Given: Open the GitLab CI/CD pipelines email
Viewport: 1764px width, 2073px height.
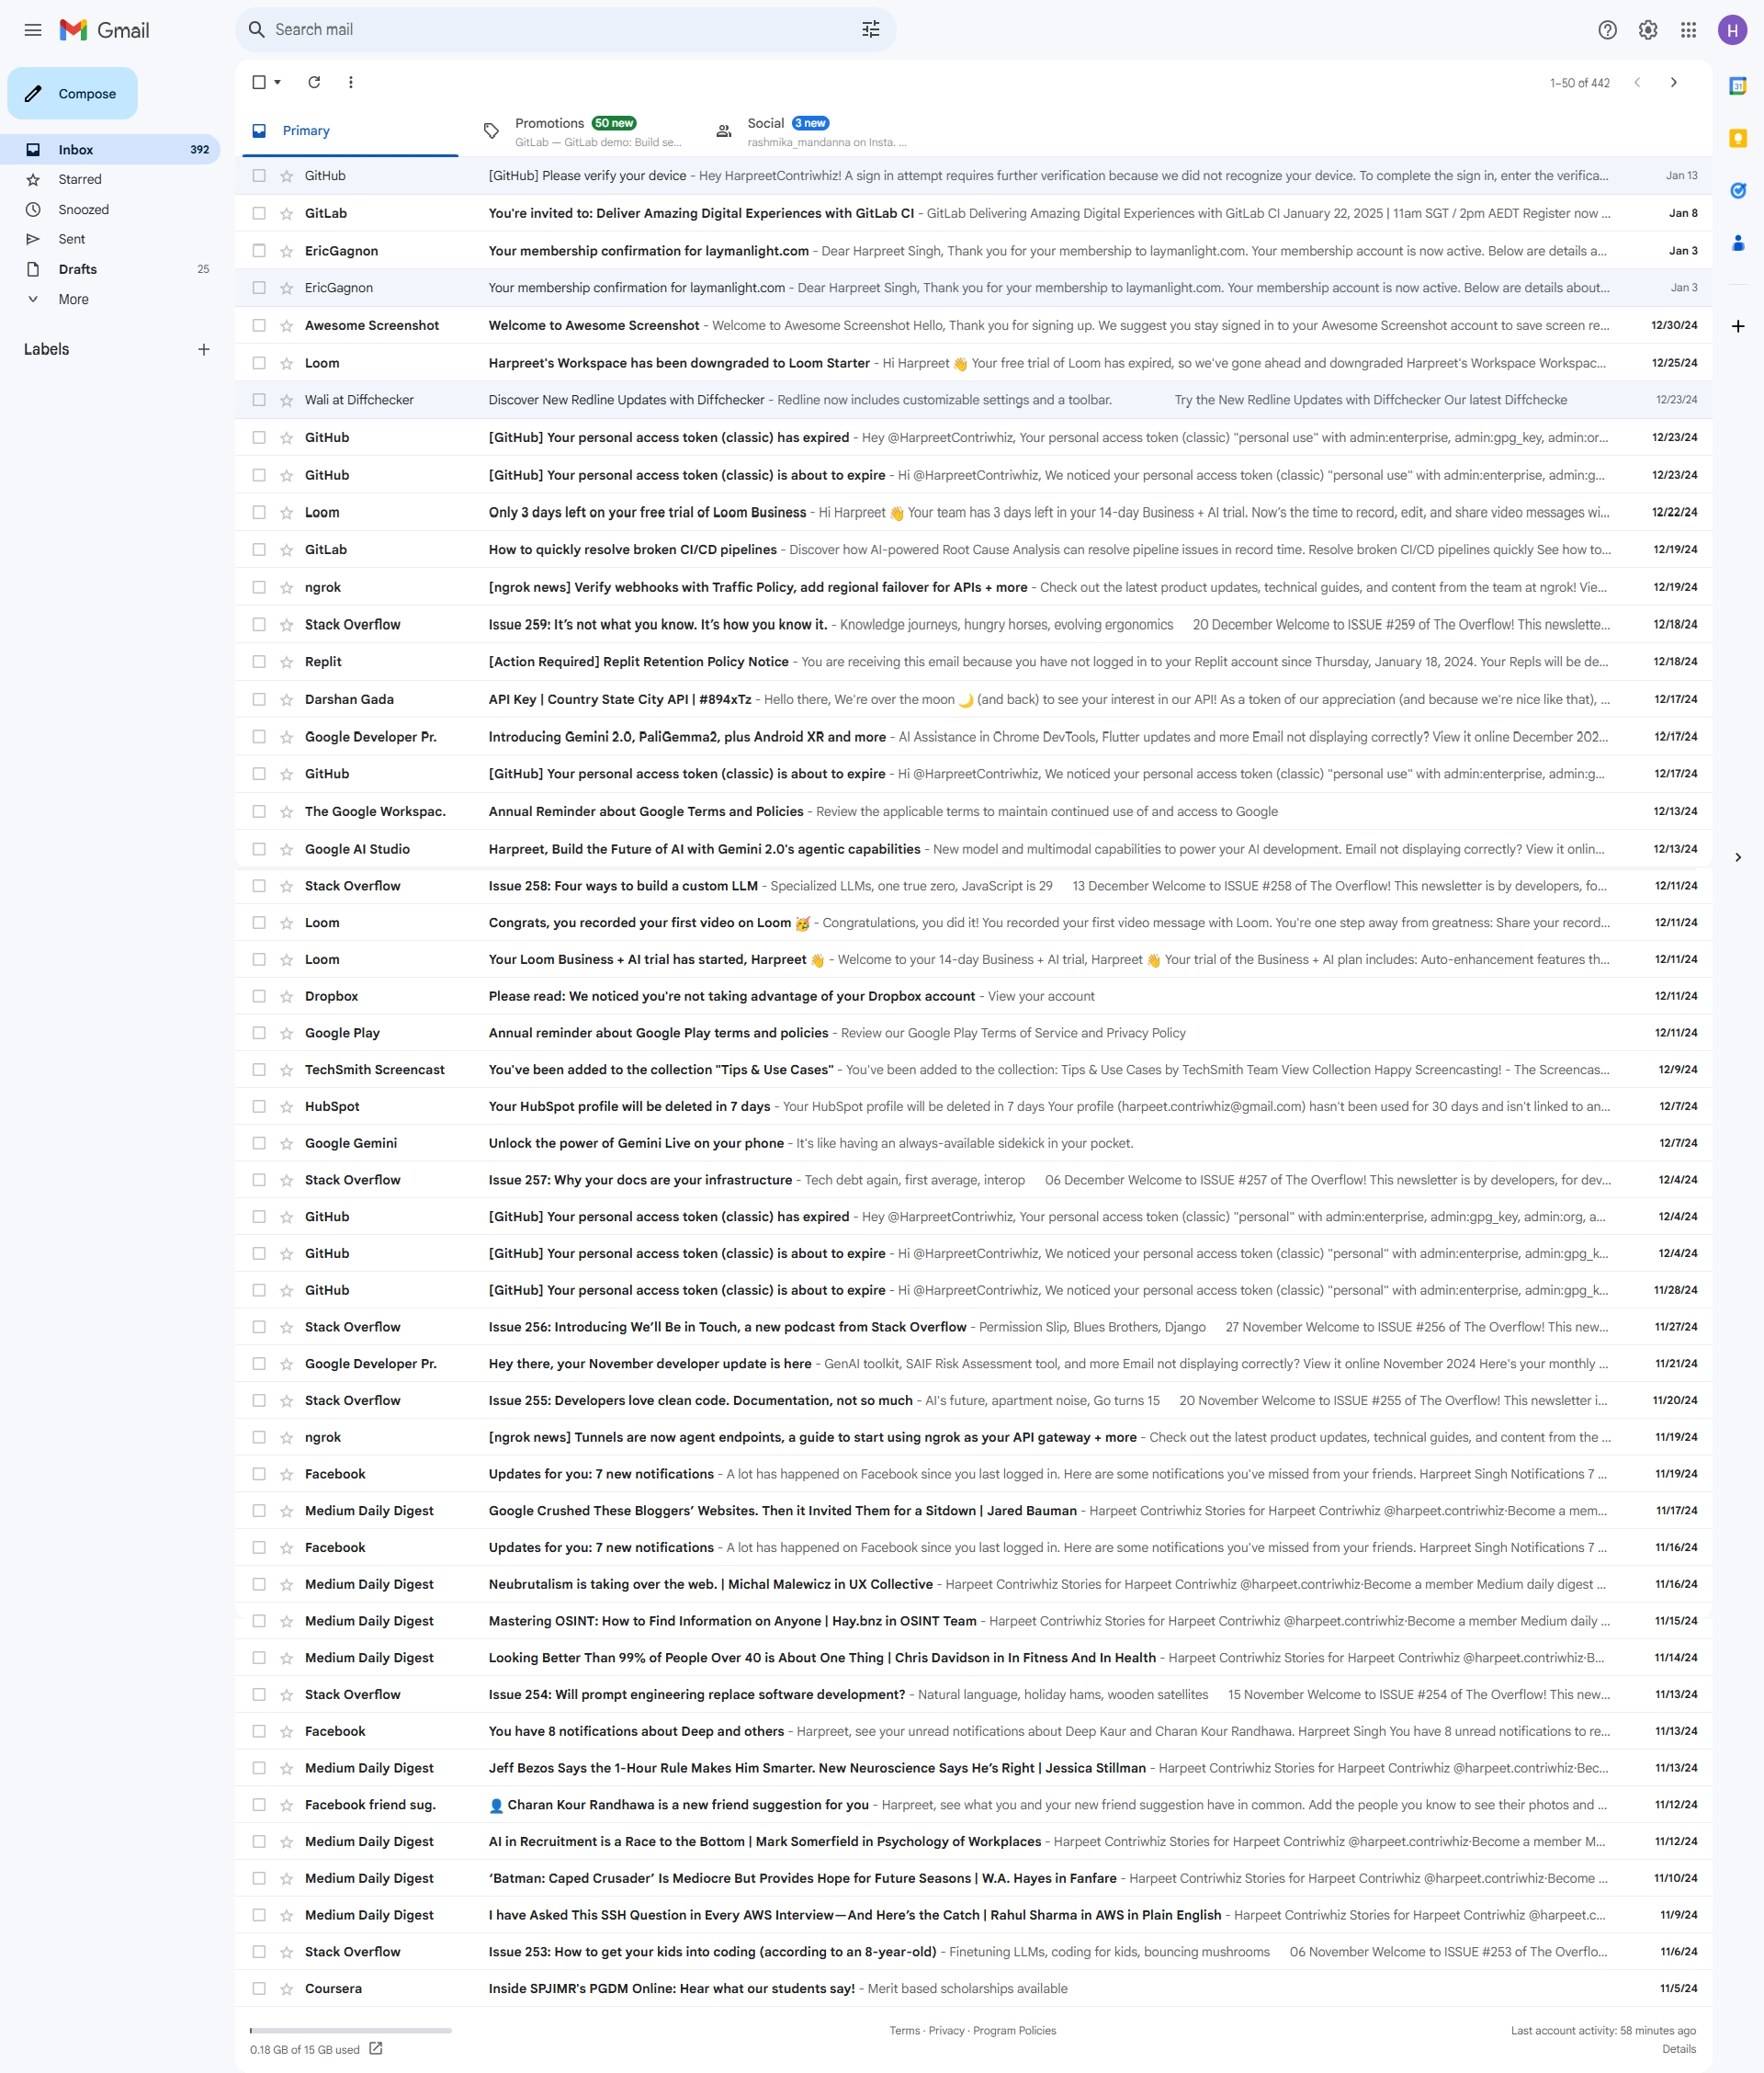Looking at the screenshot, I should (973, 550).
